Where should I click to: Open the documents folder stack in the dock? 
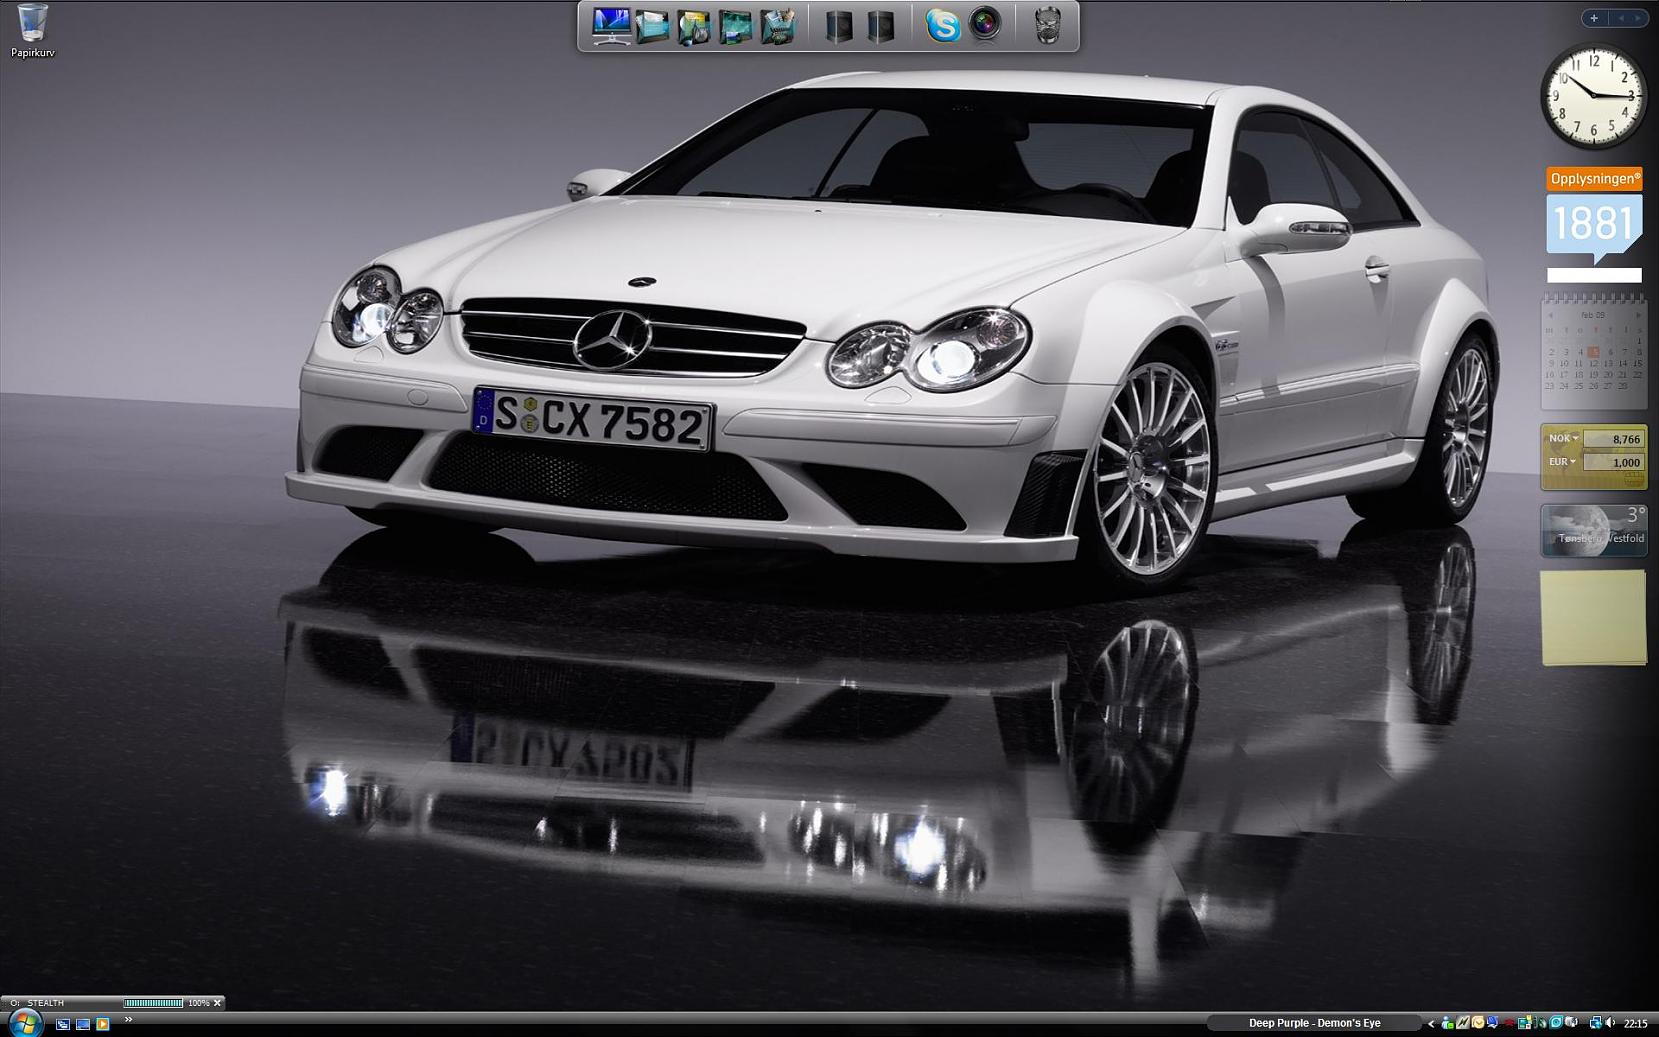(777, 26)
